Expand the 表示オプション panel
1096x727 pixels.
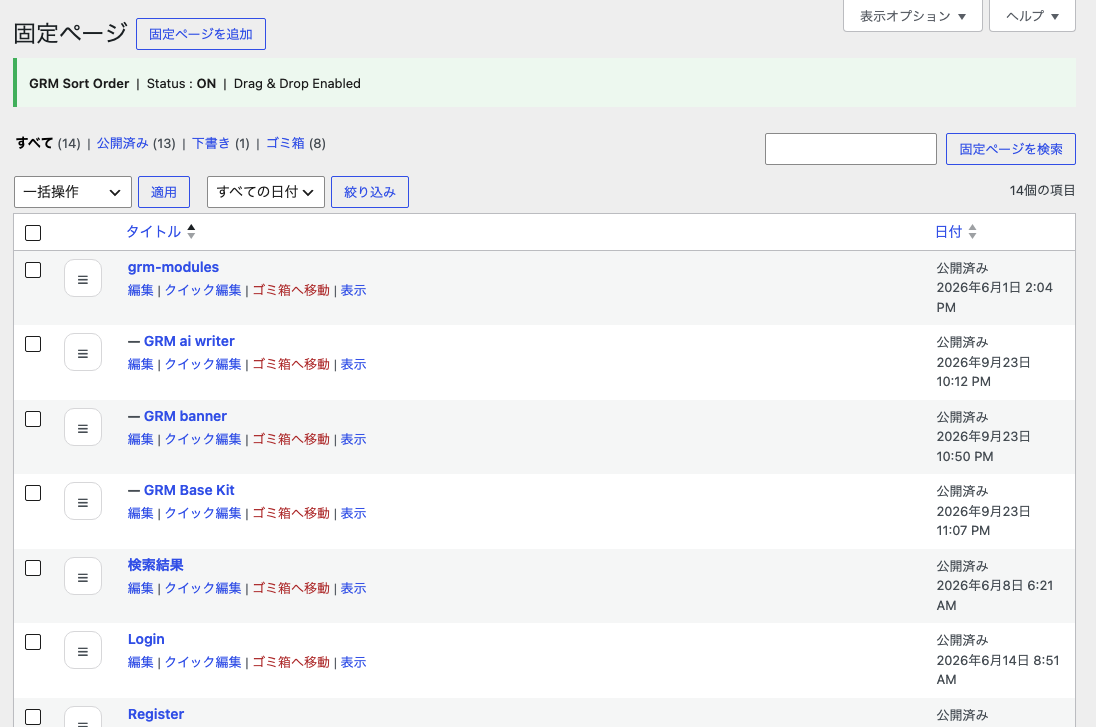pos(913,16)
